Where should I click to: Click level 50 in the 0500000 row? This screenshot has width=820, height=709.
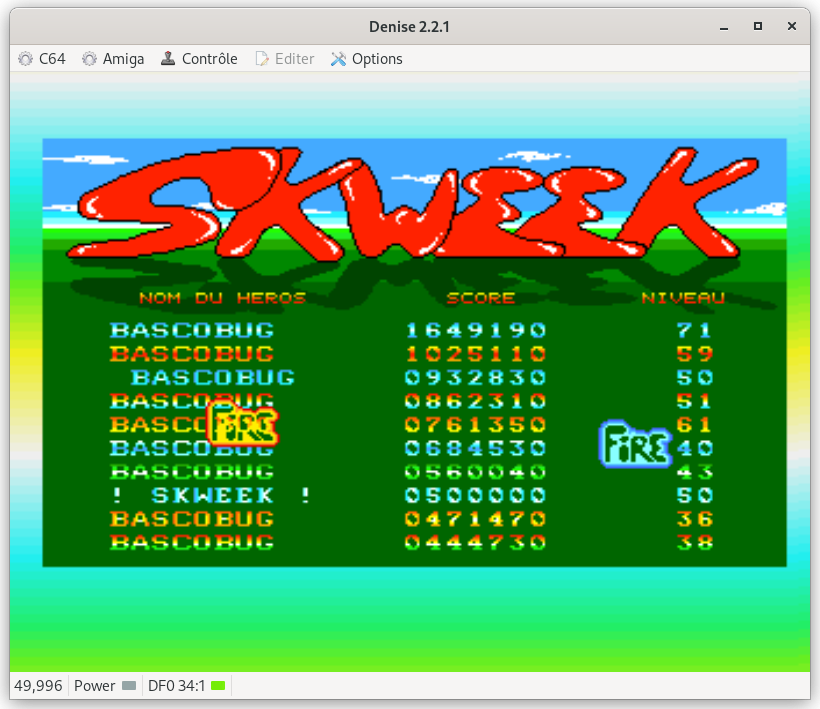click(694, 495)
